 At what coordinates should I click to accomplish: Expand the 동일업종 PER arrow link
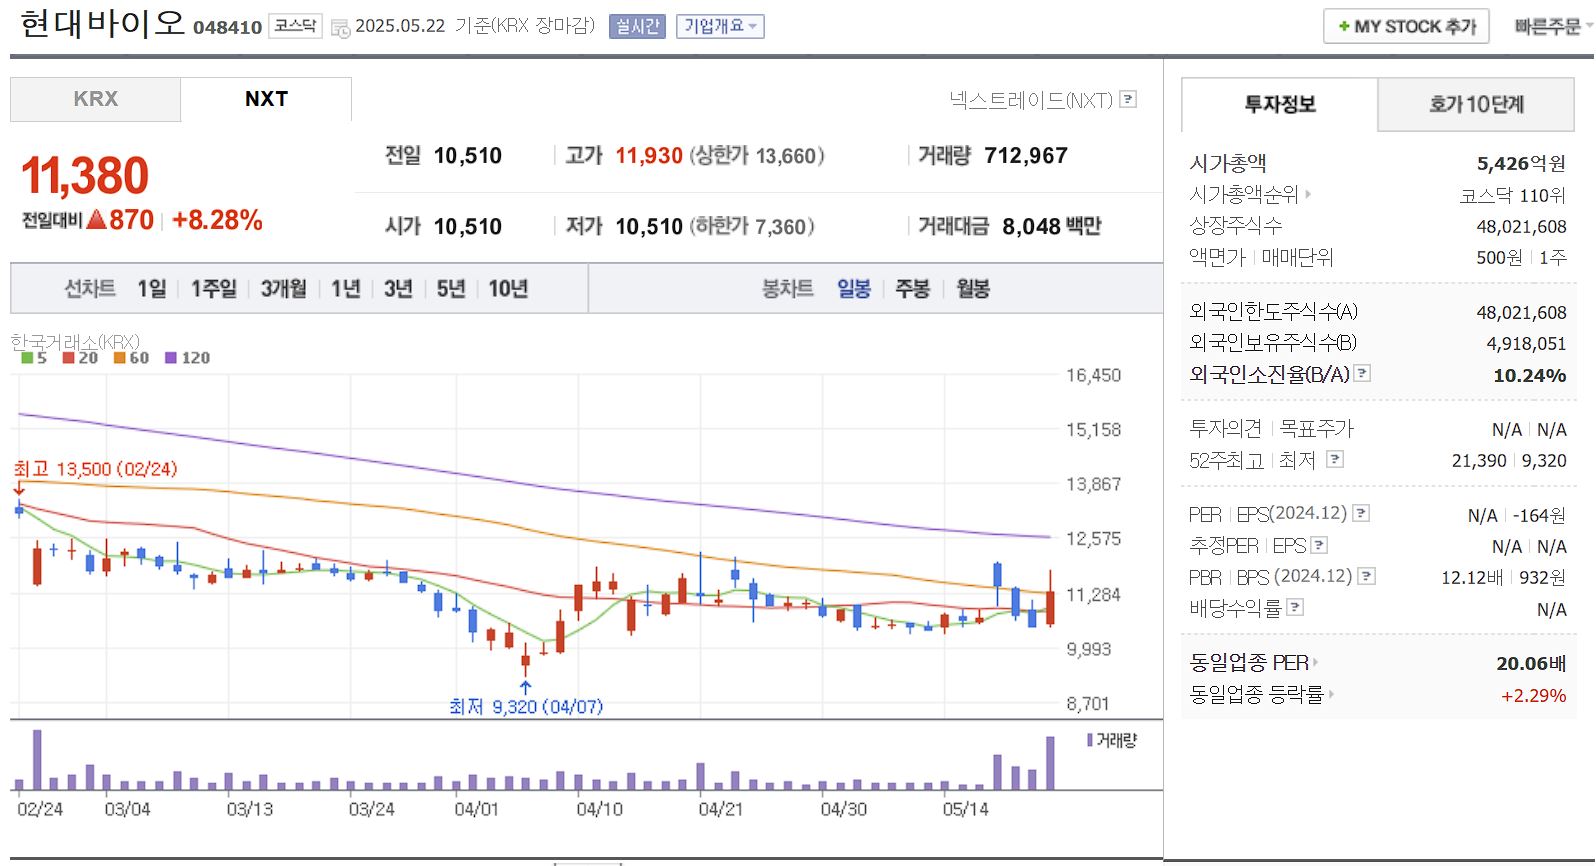(1315, 662)
